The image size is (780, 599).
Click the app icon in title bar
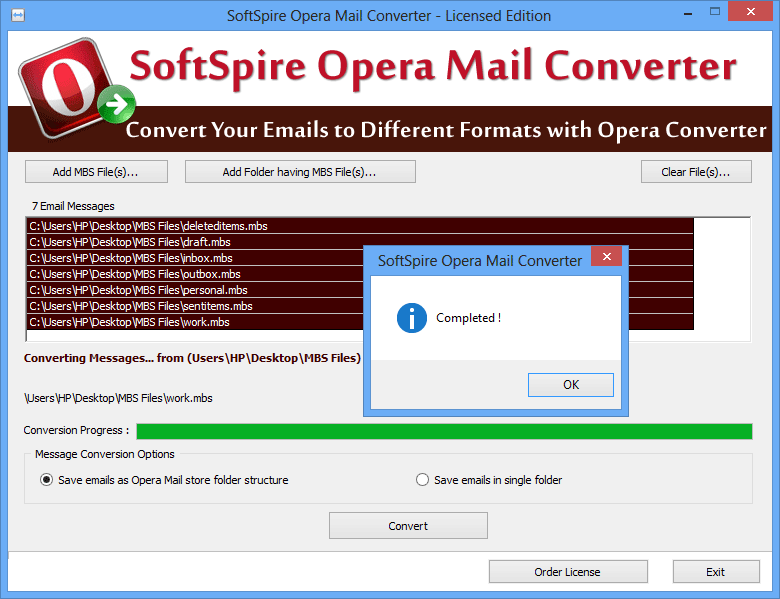coord(18,15)
